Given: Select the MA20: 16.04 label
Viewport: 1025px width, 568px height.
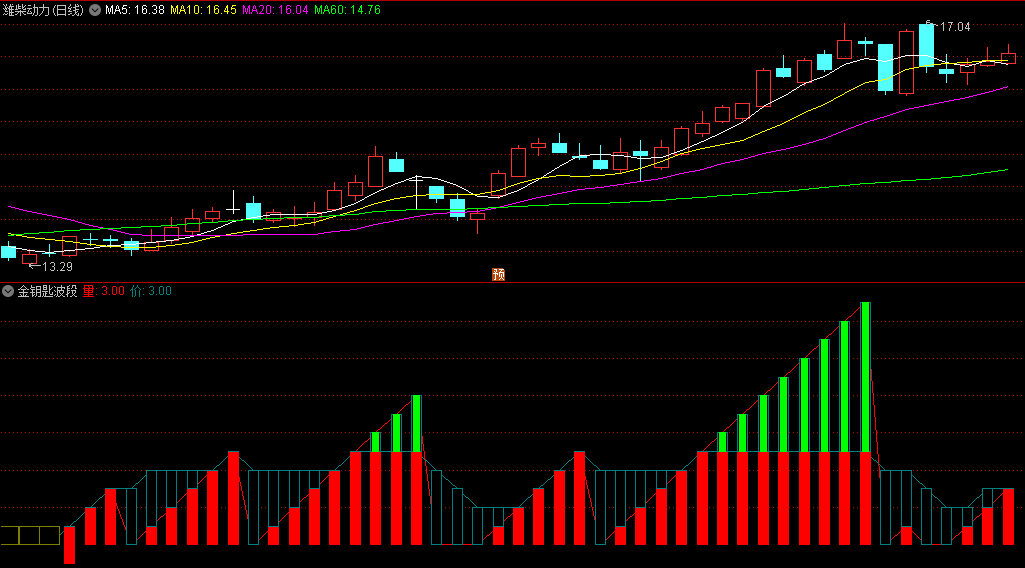Looking at the screenshot, I should coord(275,10).
